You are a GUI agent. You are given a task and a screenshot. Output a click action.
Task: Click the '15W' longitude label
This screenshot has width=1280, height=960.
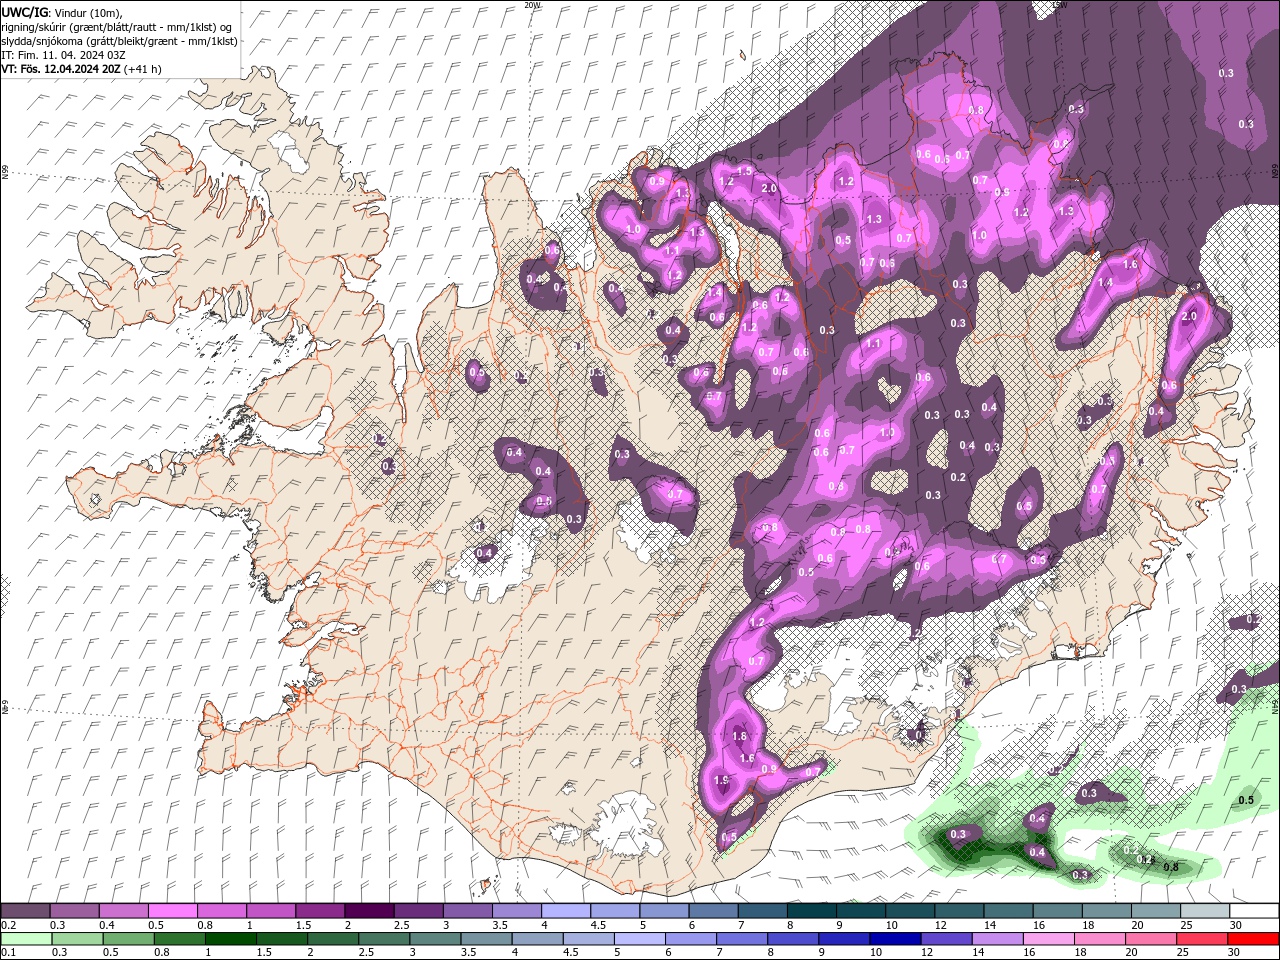pos(1059,5)
